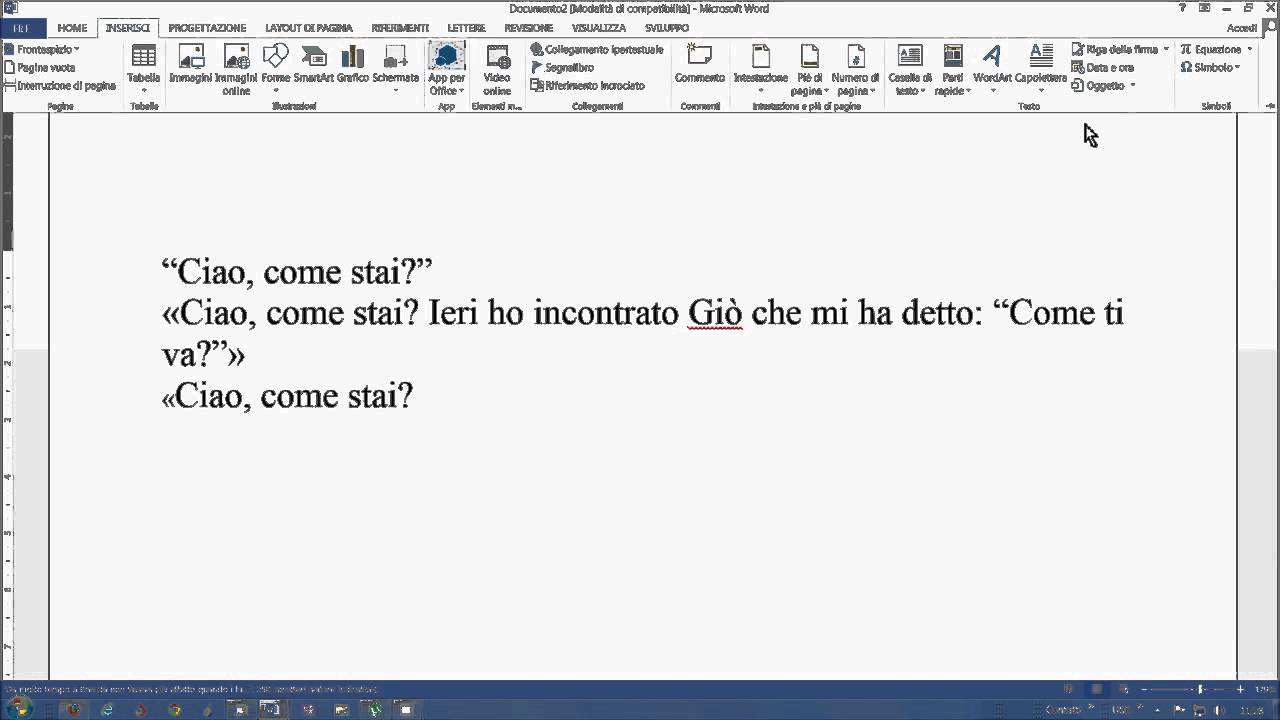Open the REVISIONE tab
Viewport: 1280px width, 720px height.
pyautogui.click(x=528, y=28)
